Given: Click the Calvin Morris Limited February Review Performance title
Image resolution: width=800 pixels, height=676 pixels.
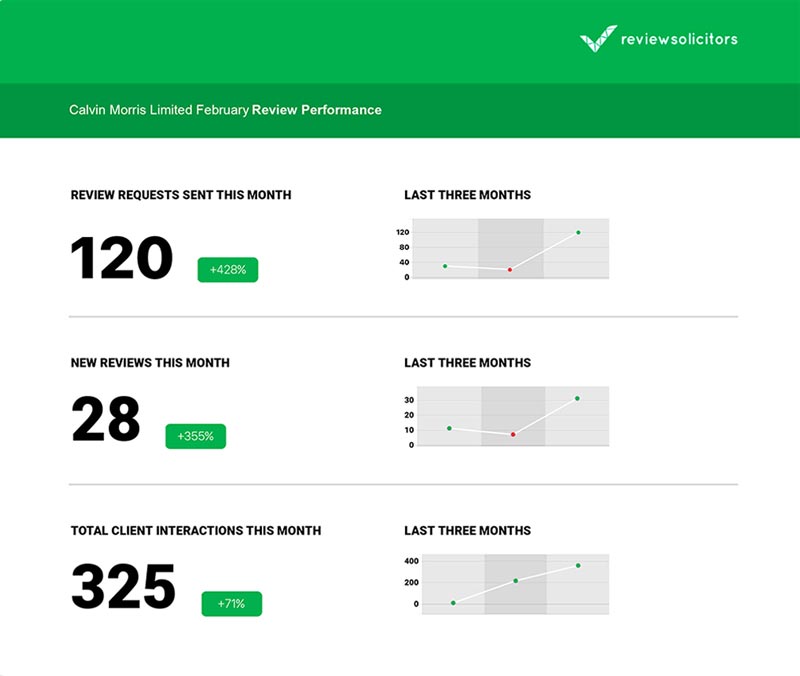Looking at the screenshot, I should [225, 110].
